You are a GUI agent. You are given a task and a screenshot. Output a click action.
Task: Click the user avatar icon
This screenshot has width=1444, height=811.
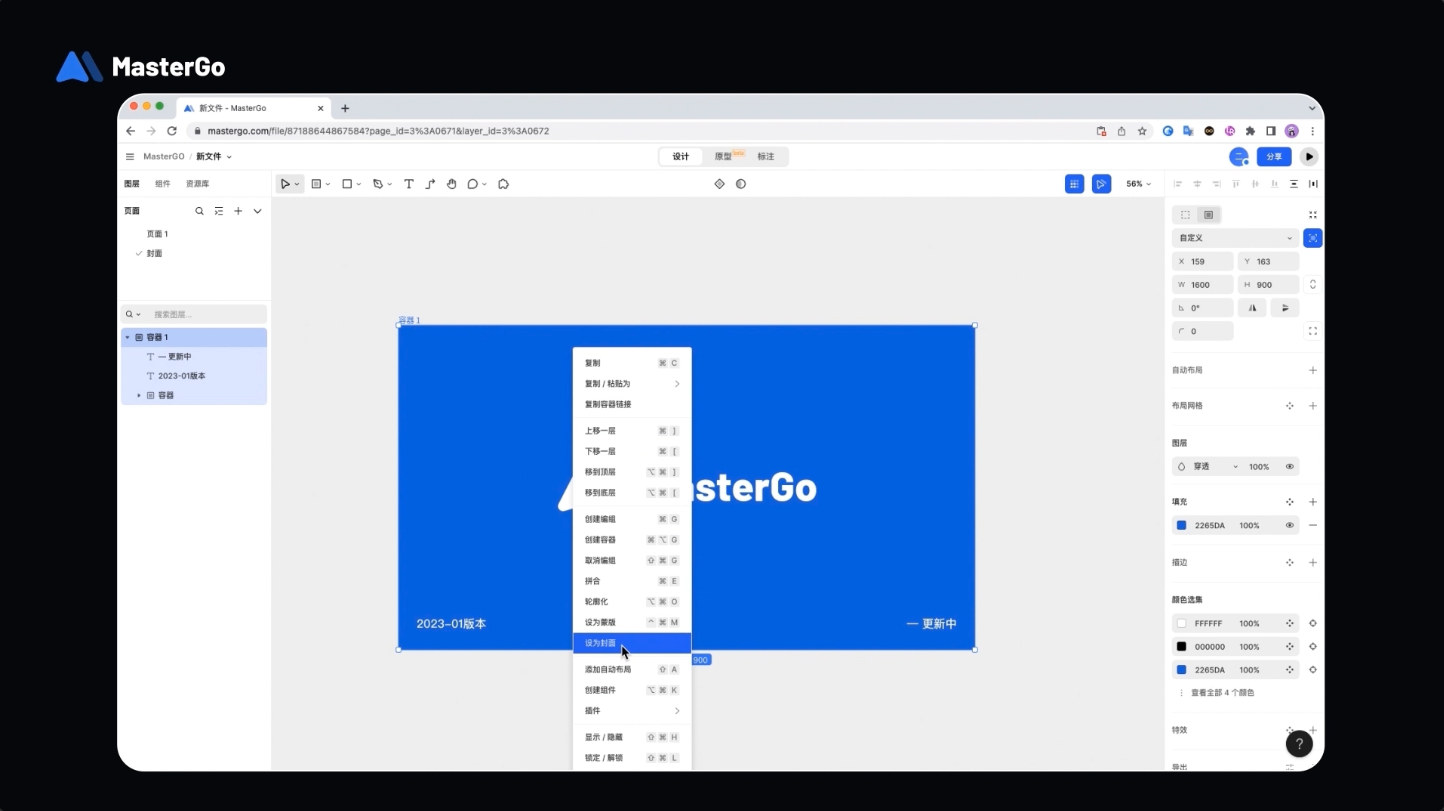pyautogui.click(x=1239, y=157)
